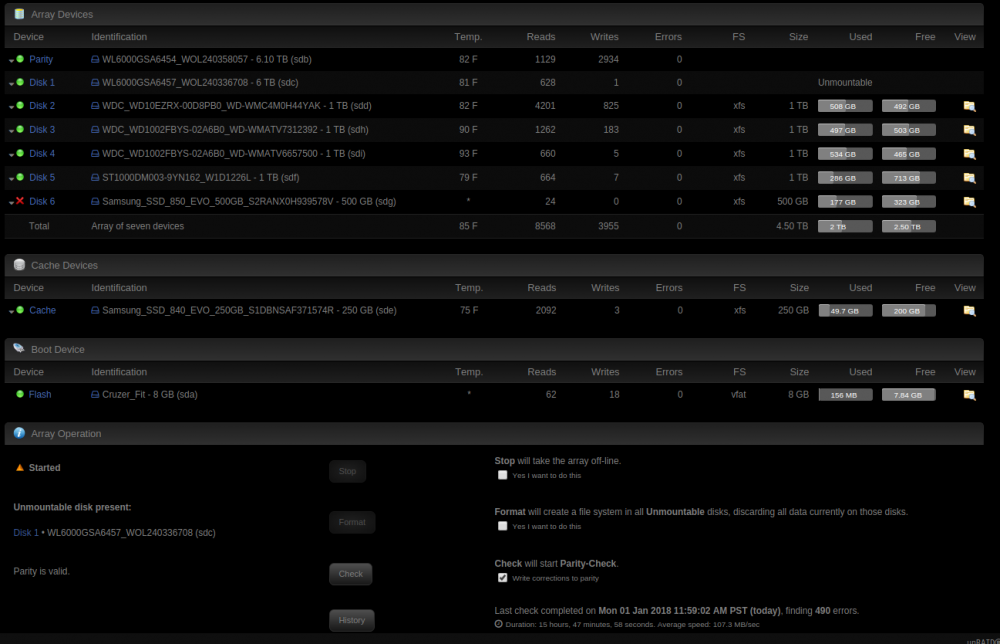This screenshot has width=1000, height=644.
Task: Click the Boot Device section icon
Action: click(19, 348)
